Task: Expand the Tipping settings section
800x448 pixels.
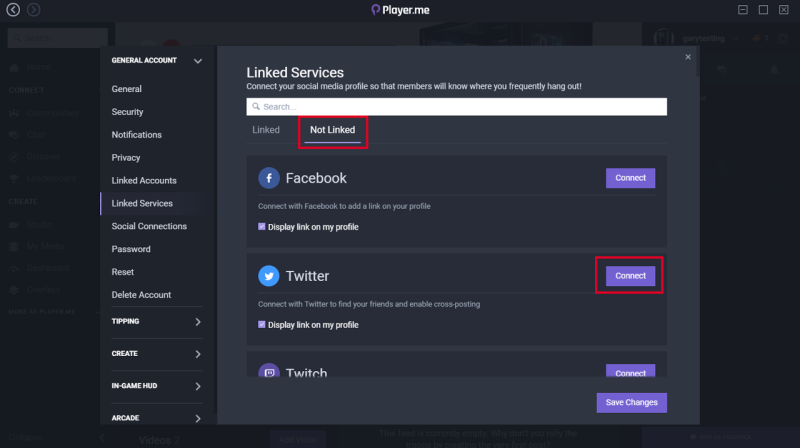Action: tap(197, 321)
